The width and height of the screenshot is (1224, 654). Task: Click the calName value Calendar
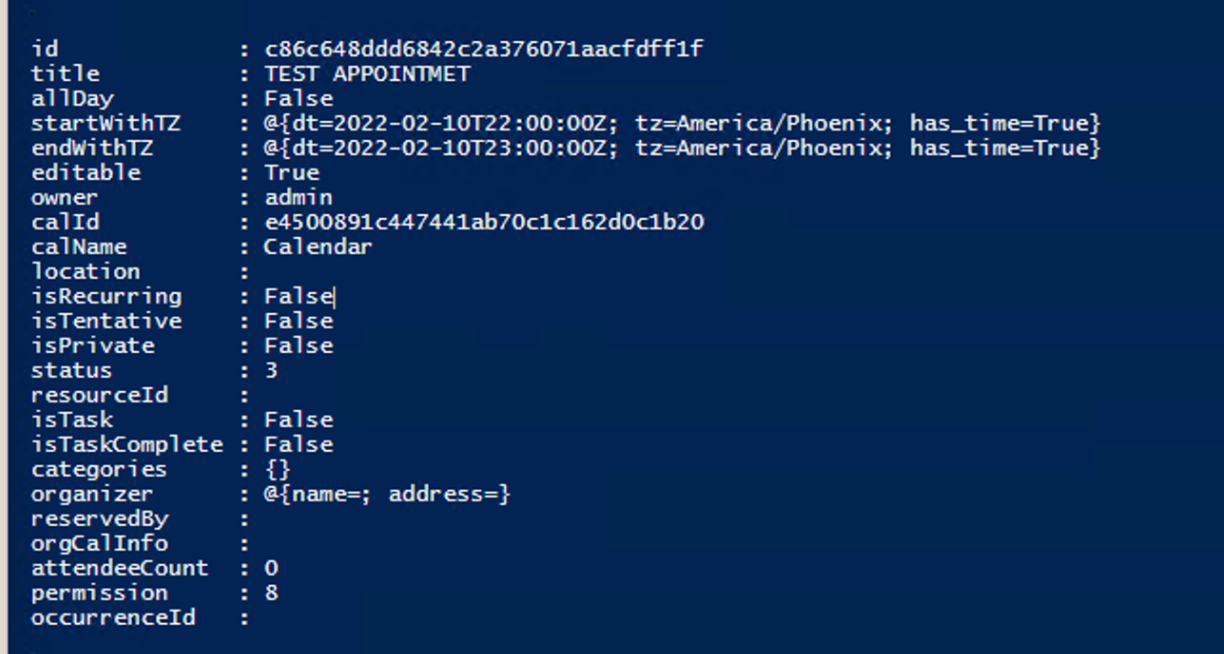pos(318,247)
